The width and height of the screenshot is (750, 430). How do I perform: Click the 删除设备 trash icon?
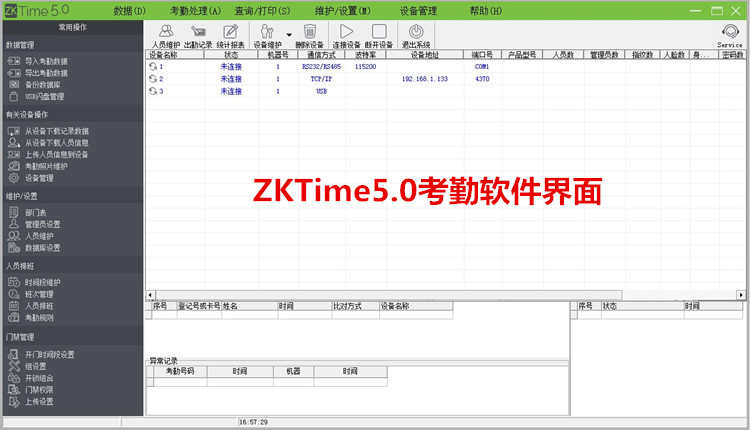(309, 36)
